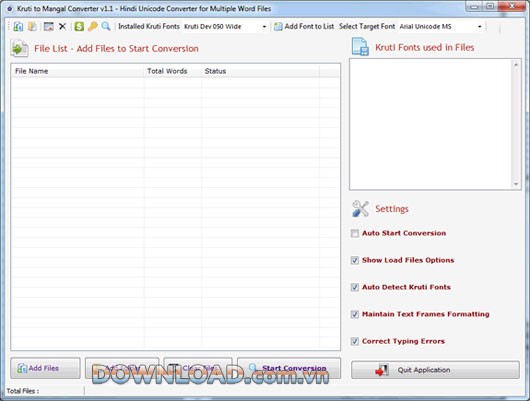Click the Select Target Font label
The width and height of the screenshot is (530, 401).
pos(367,26)
